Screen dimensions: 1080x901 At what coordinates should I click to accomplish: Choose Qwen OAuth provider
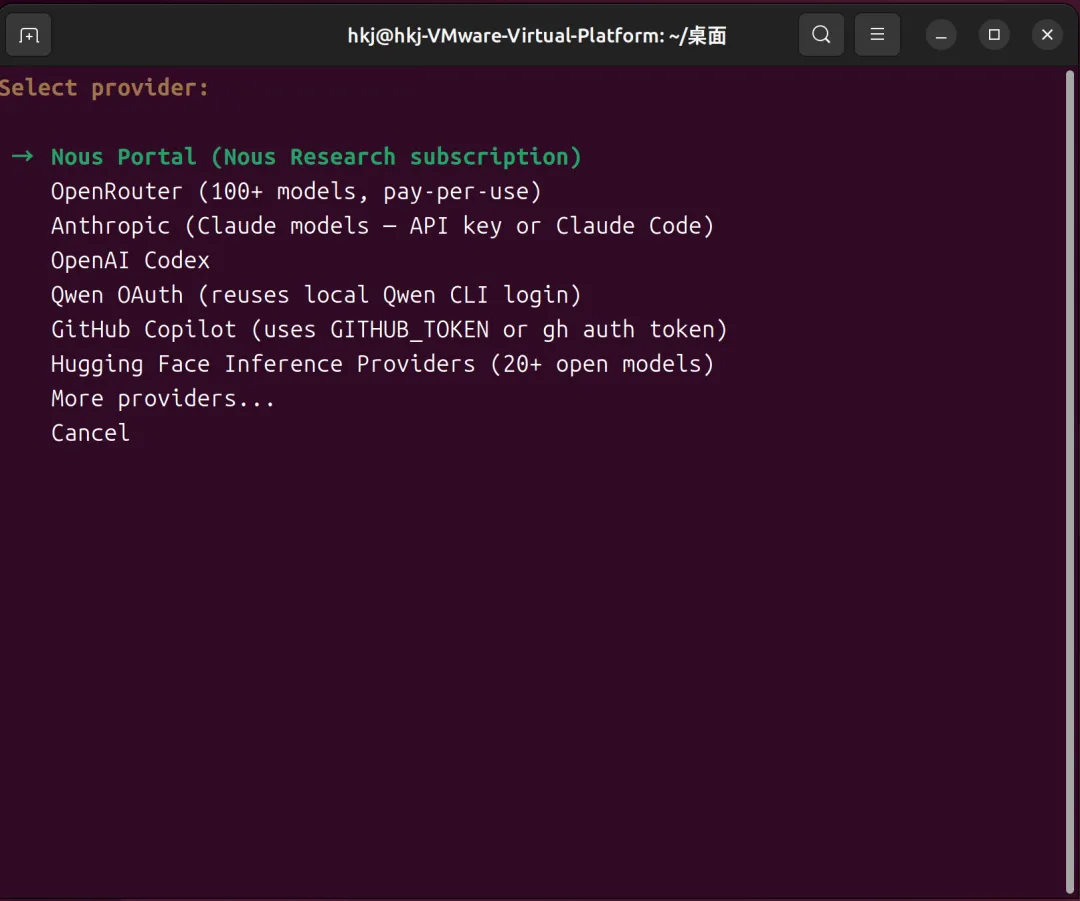[x=316, y=295]
